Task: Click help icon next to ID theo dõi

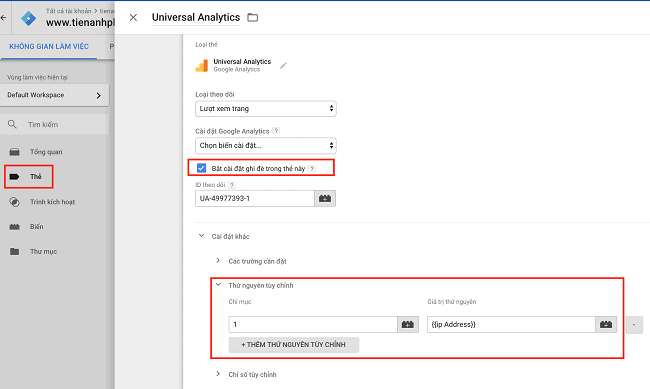Action: coord(232,185)
